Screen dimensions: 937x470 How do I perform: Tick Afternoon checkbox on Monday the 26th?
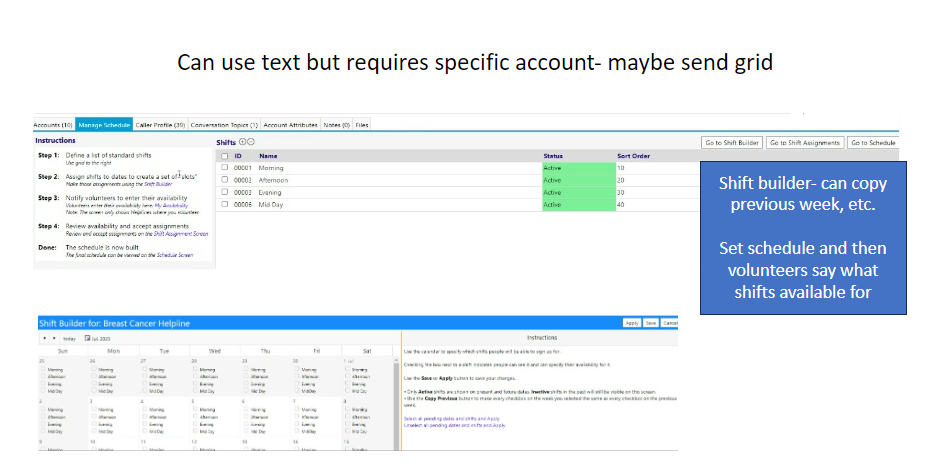tap(94, 377)
